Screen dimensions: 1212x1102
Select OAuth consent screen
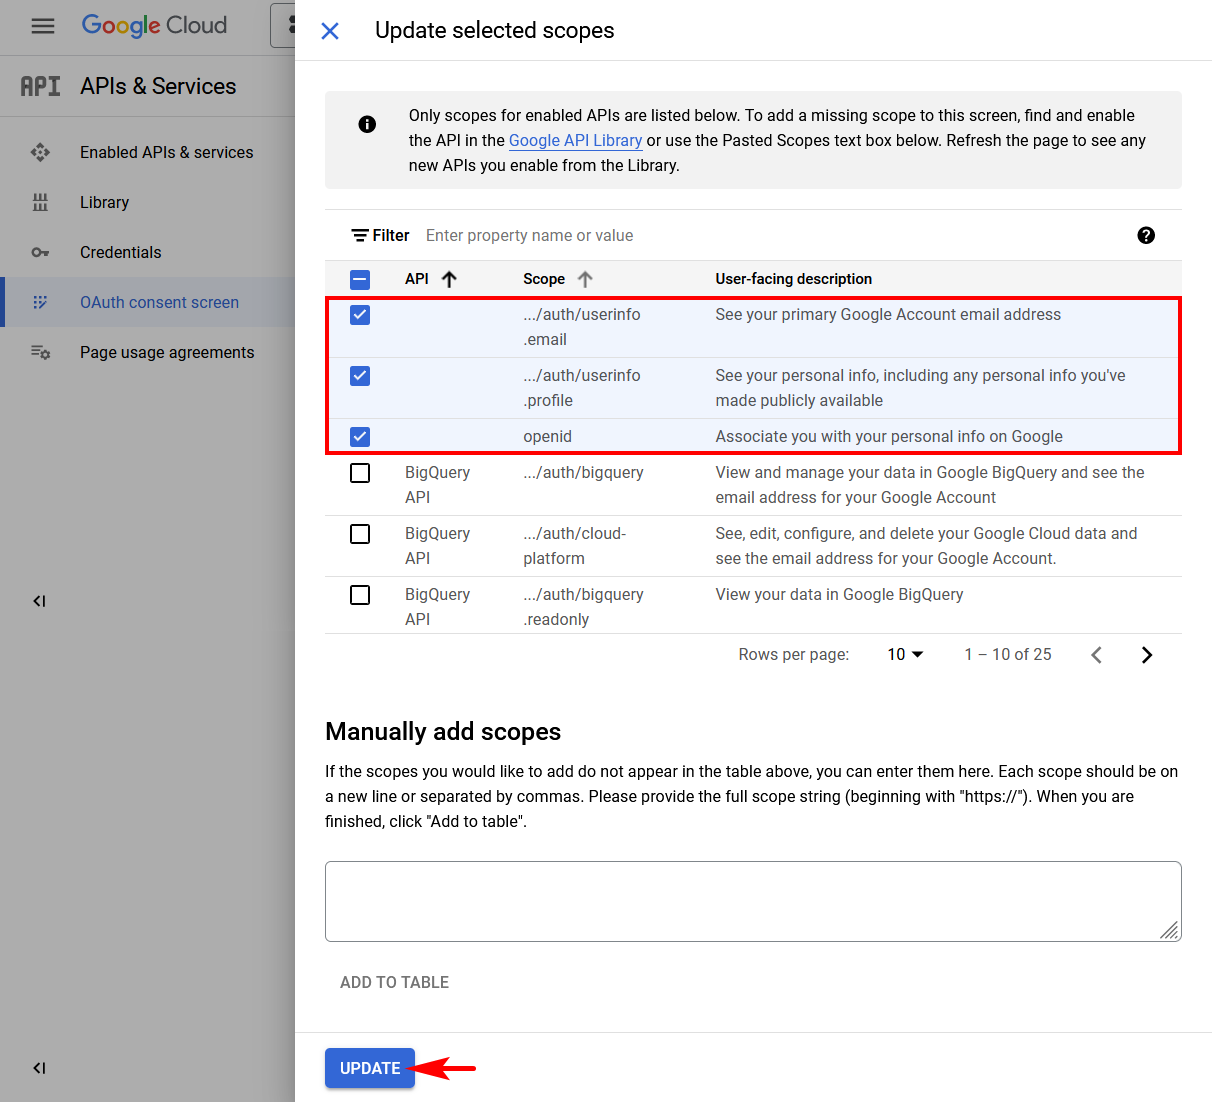159,301
